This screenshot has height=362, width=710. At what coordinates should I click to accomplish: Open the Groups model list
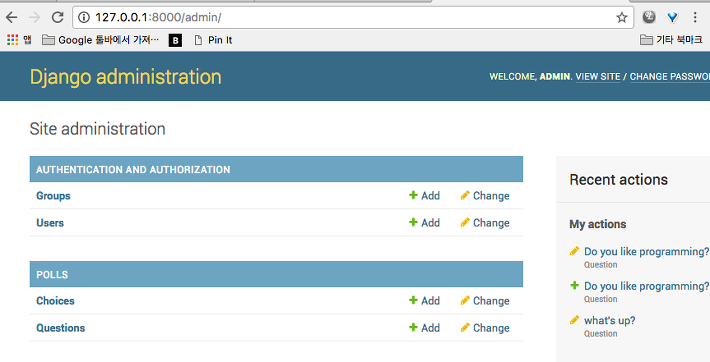pyautogui.click(x=53, y=196)
